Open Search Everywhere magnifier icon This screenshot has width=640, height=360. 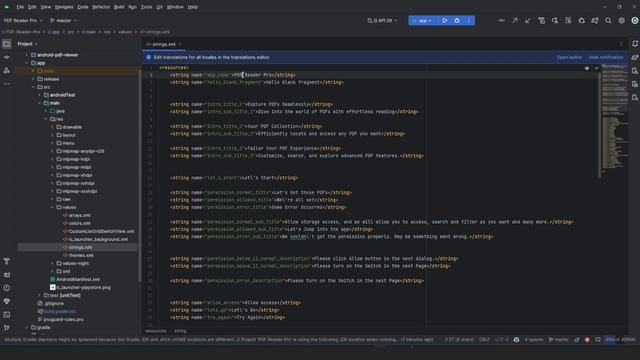(608, 20)
